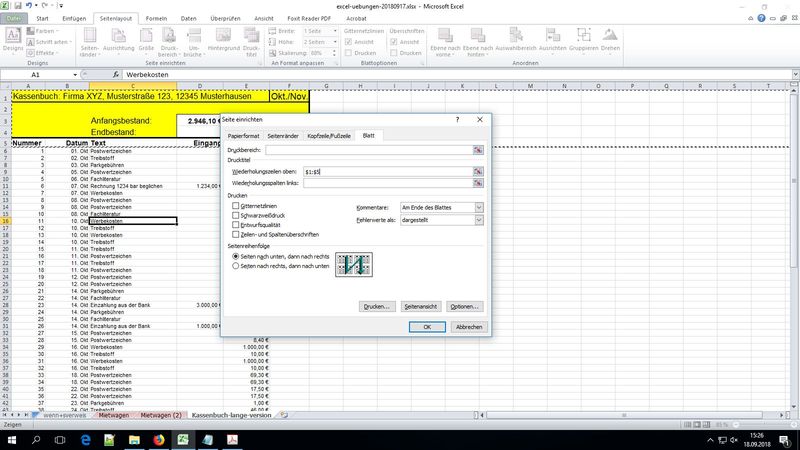Expand the Fehlerwerte als dropdown
This screenshot has width=800, height=450.
point(479,220)
